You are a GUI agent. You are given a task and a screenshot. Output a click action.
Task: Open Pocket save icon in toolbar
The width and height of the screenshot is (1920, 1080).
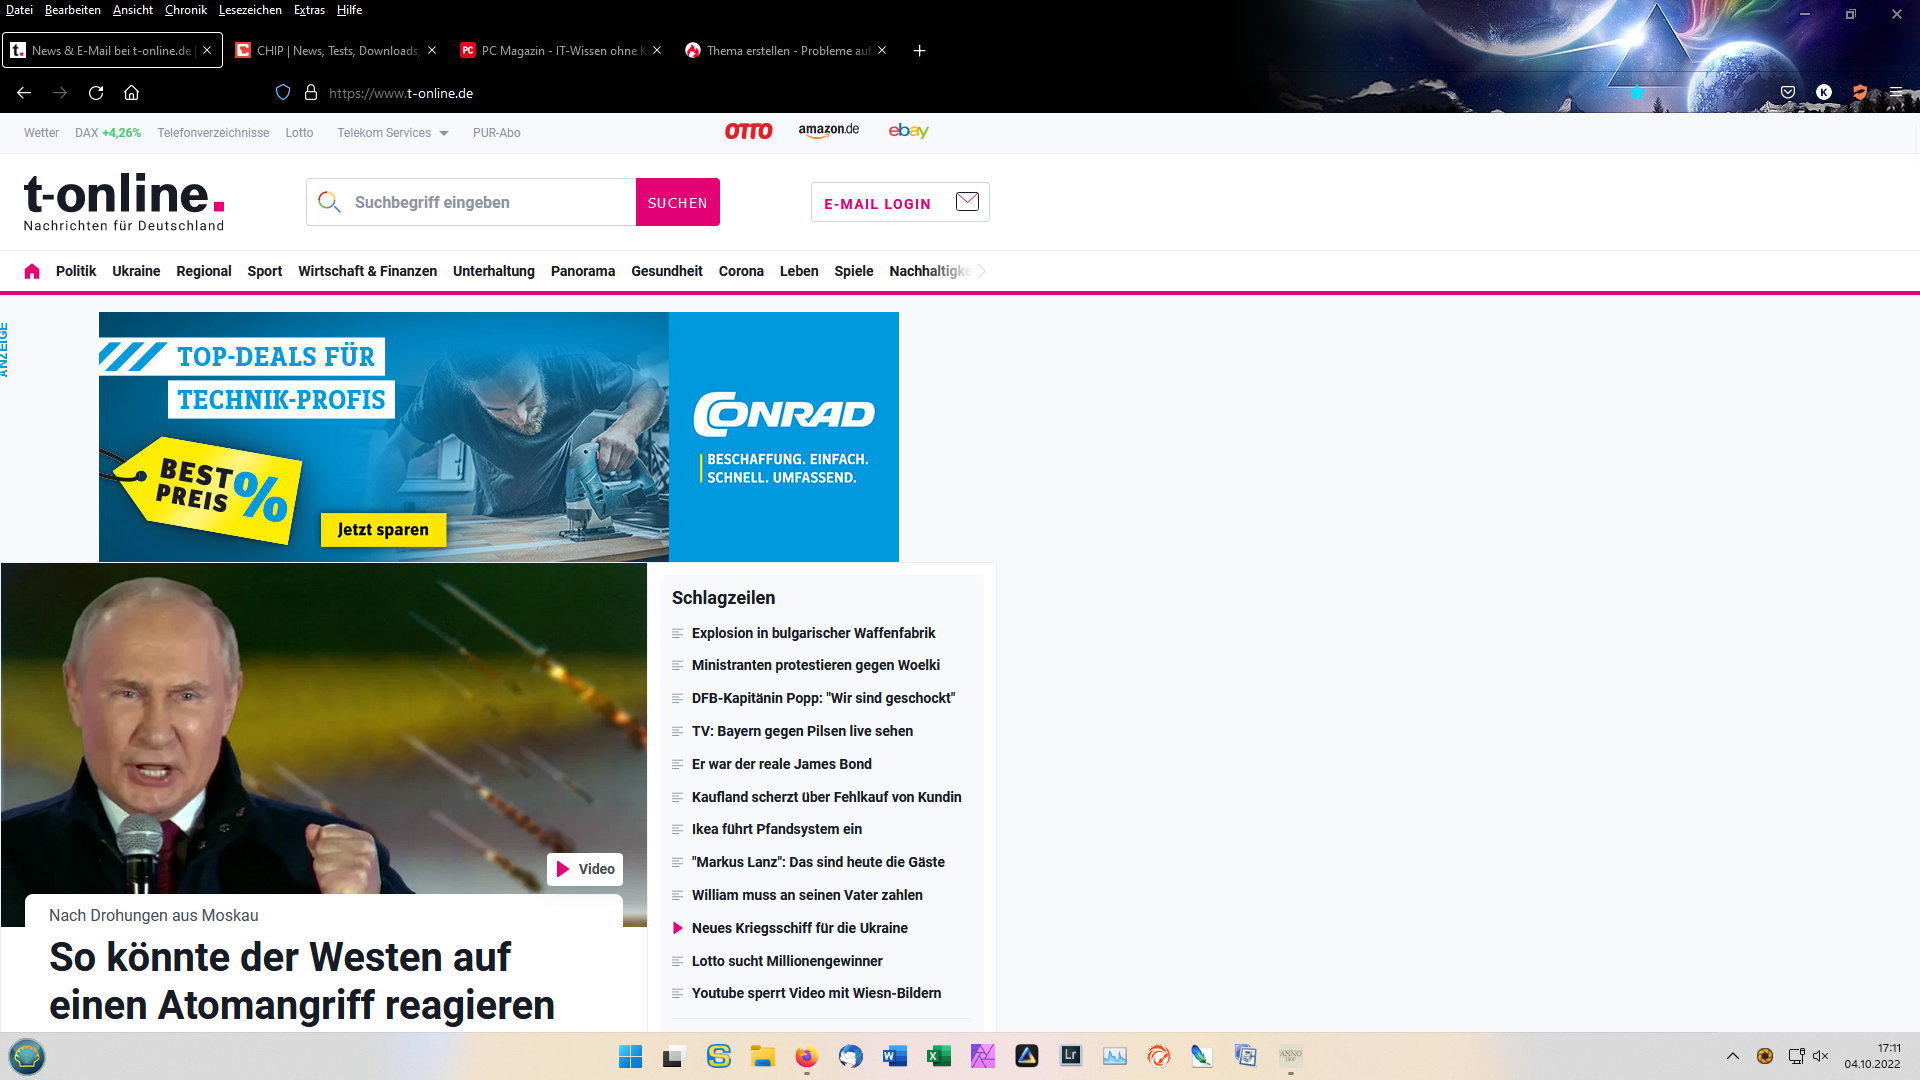click(1787, 92)
